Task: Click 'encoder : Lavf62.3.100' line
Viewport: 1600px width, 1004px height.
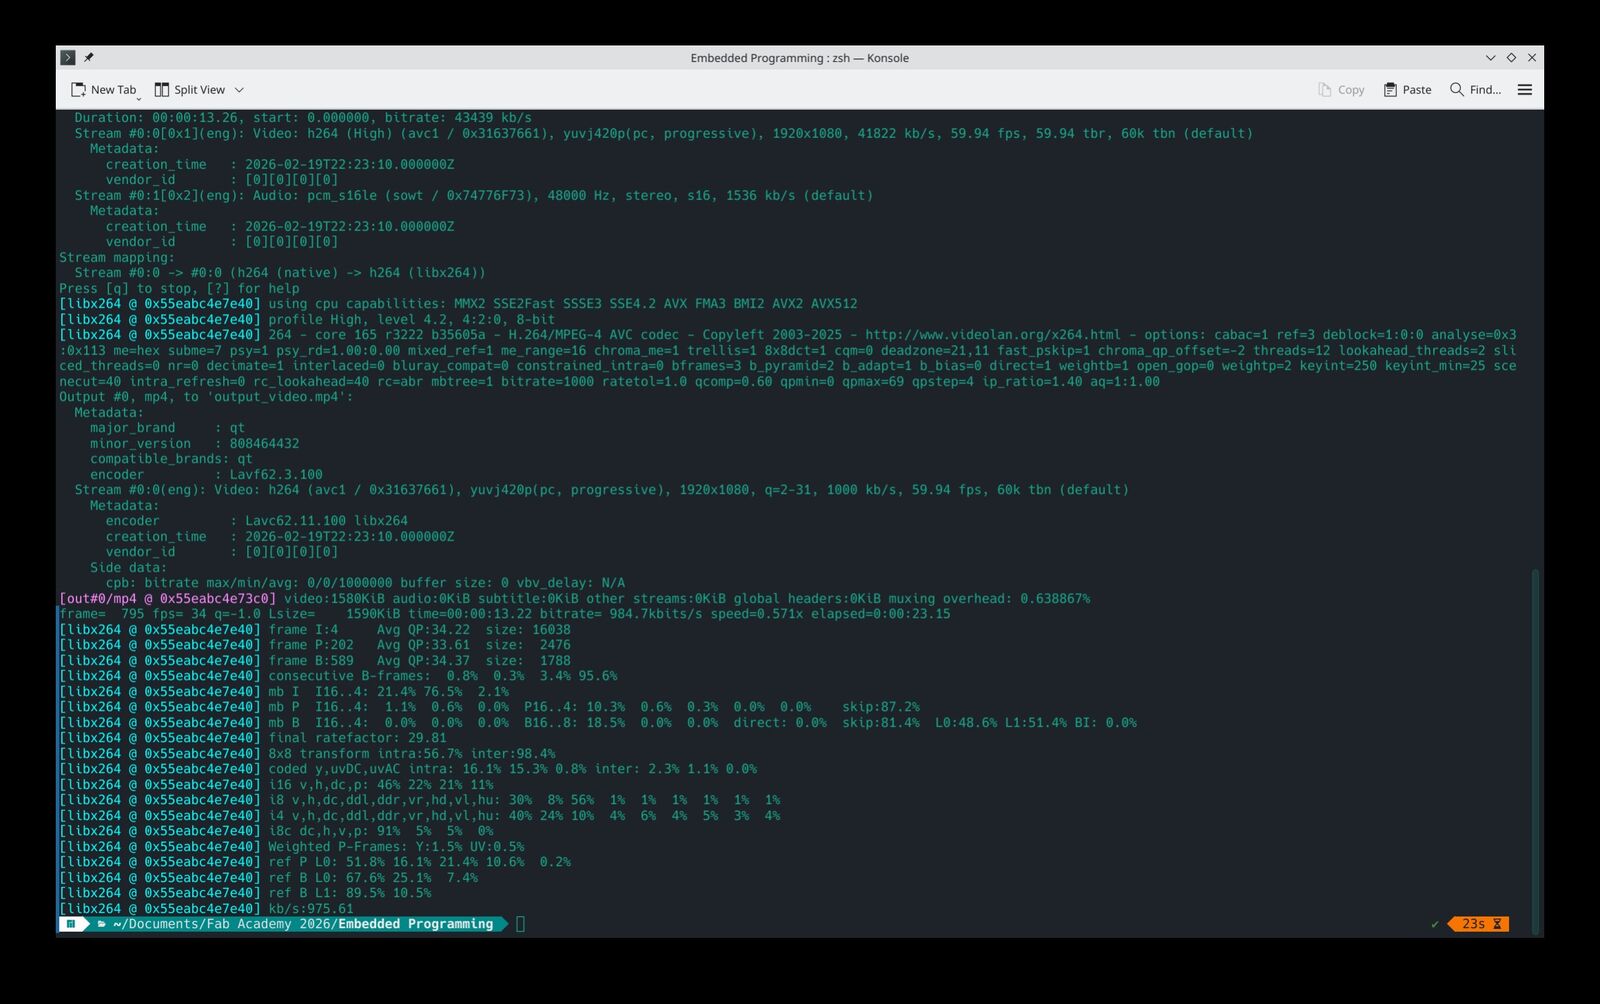Action: pos(206,475)
